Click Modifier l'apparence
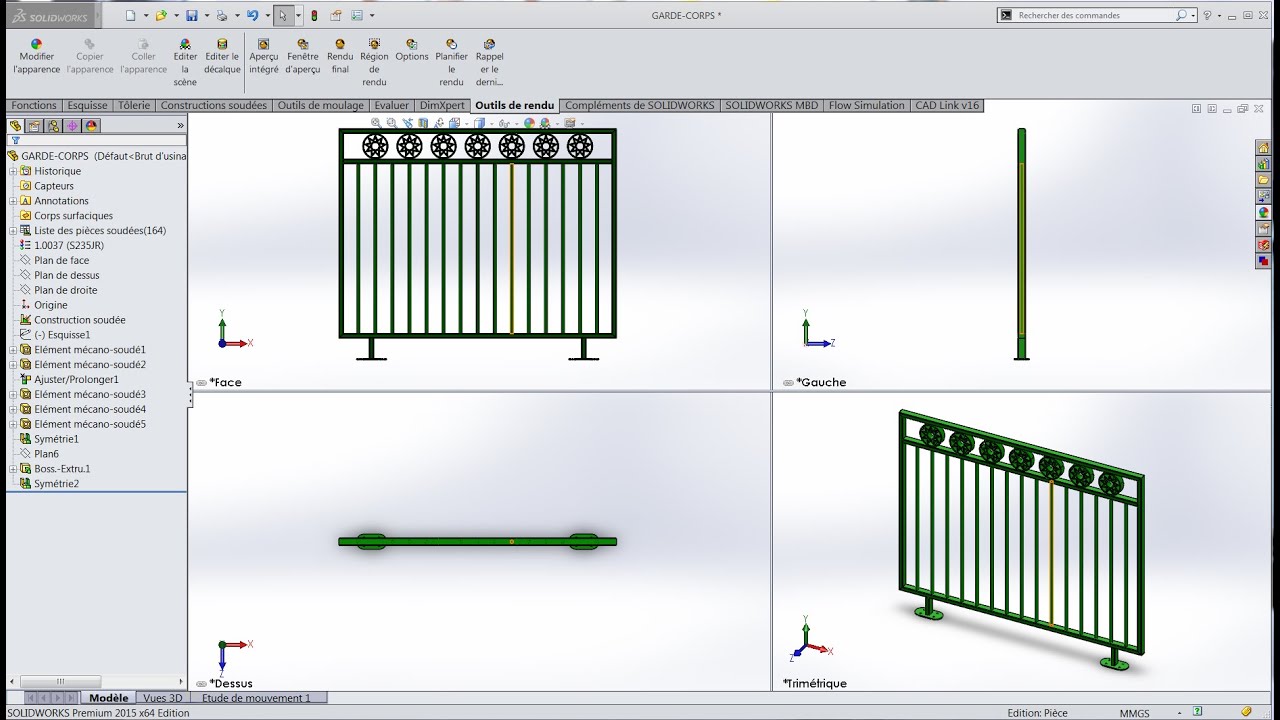Image resolution: width=1280 pixels, height=720 pixels. [36, 57]
